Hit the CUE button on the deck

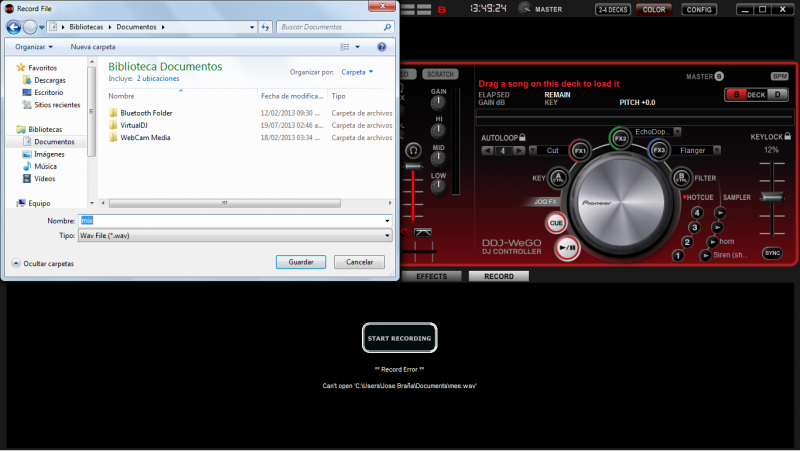556,223
